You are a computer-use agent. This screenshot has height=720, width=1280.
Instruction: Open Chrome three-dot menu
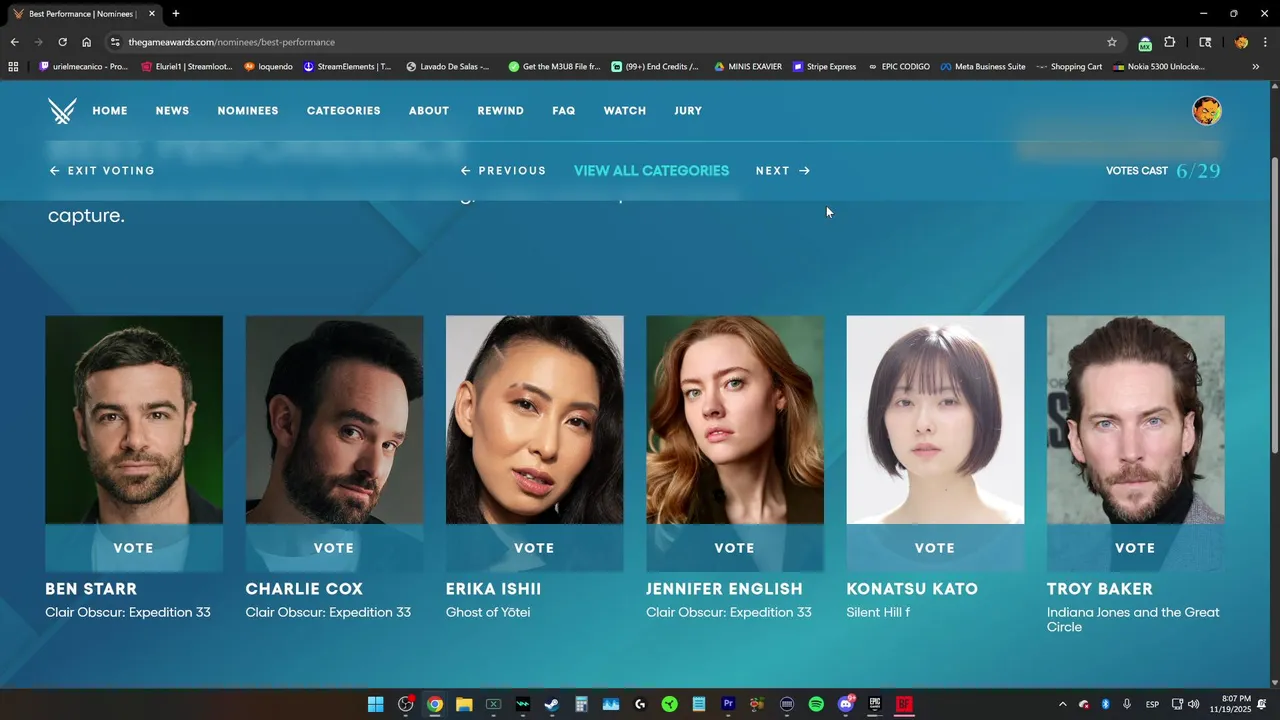tap(1265, 42)
